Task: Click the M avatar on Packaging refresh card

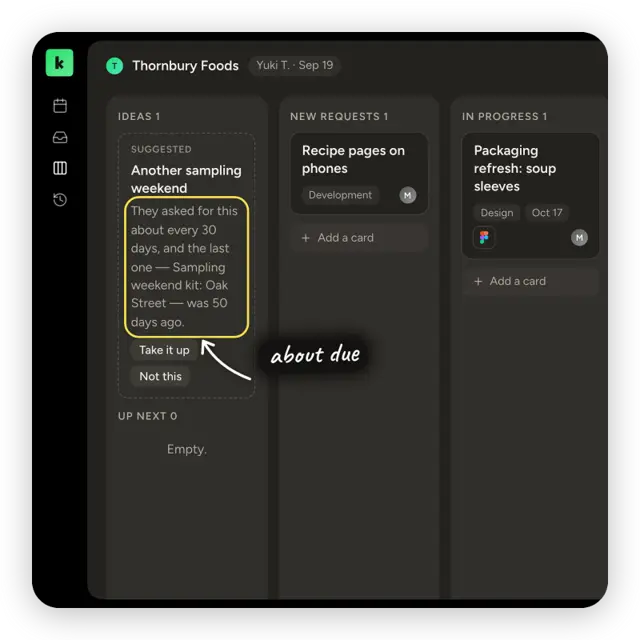Action: (x=579, y=238)
